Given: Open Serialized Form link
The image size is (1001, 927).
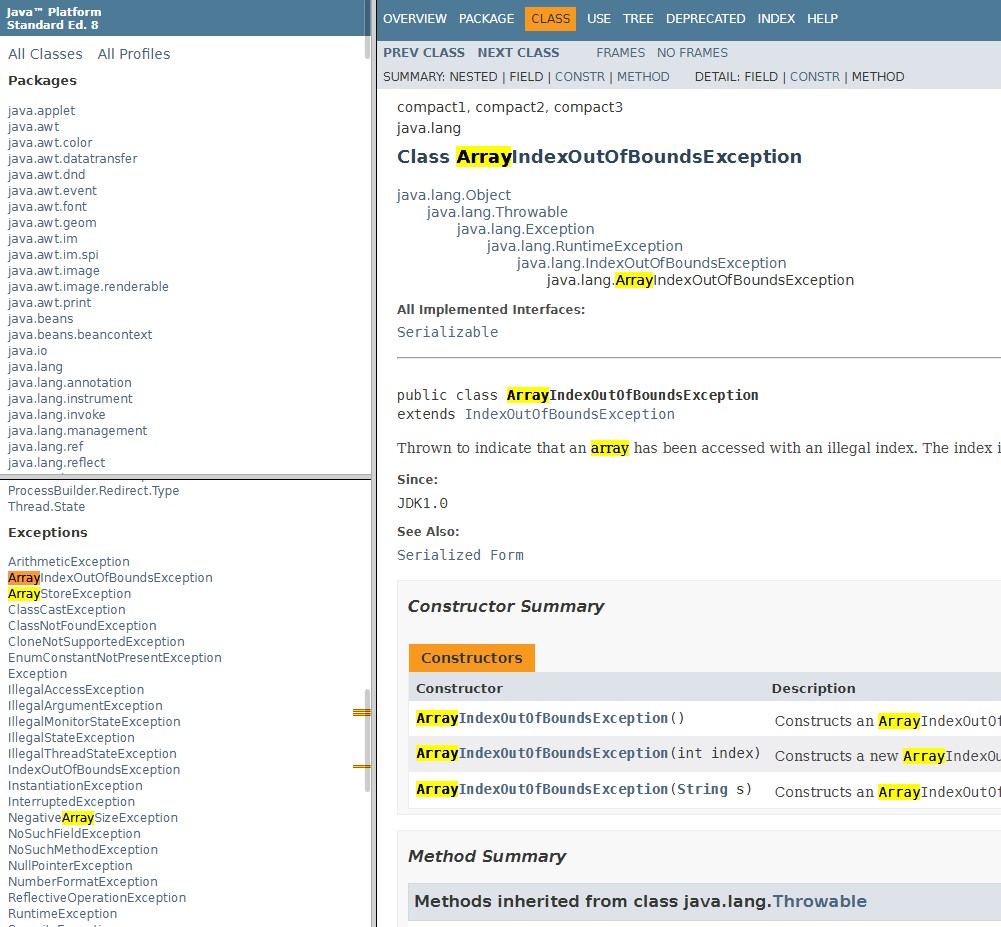Looking at the screenshot, I should [460, 555].
